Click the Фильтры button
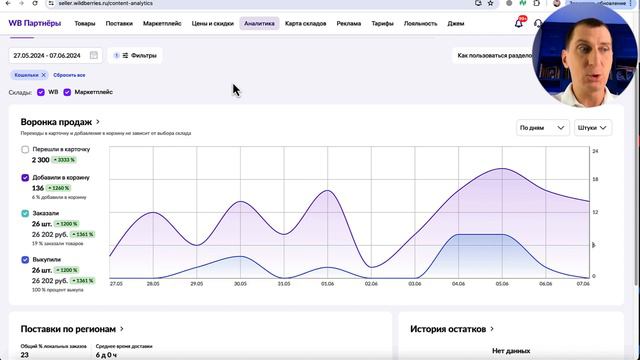 pos(135,56)
